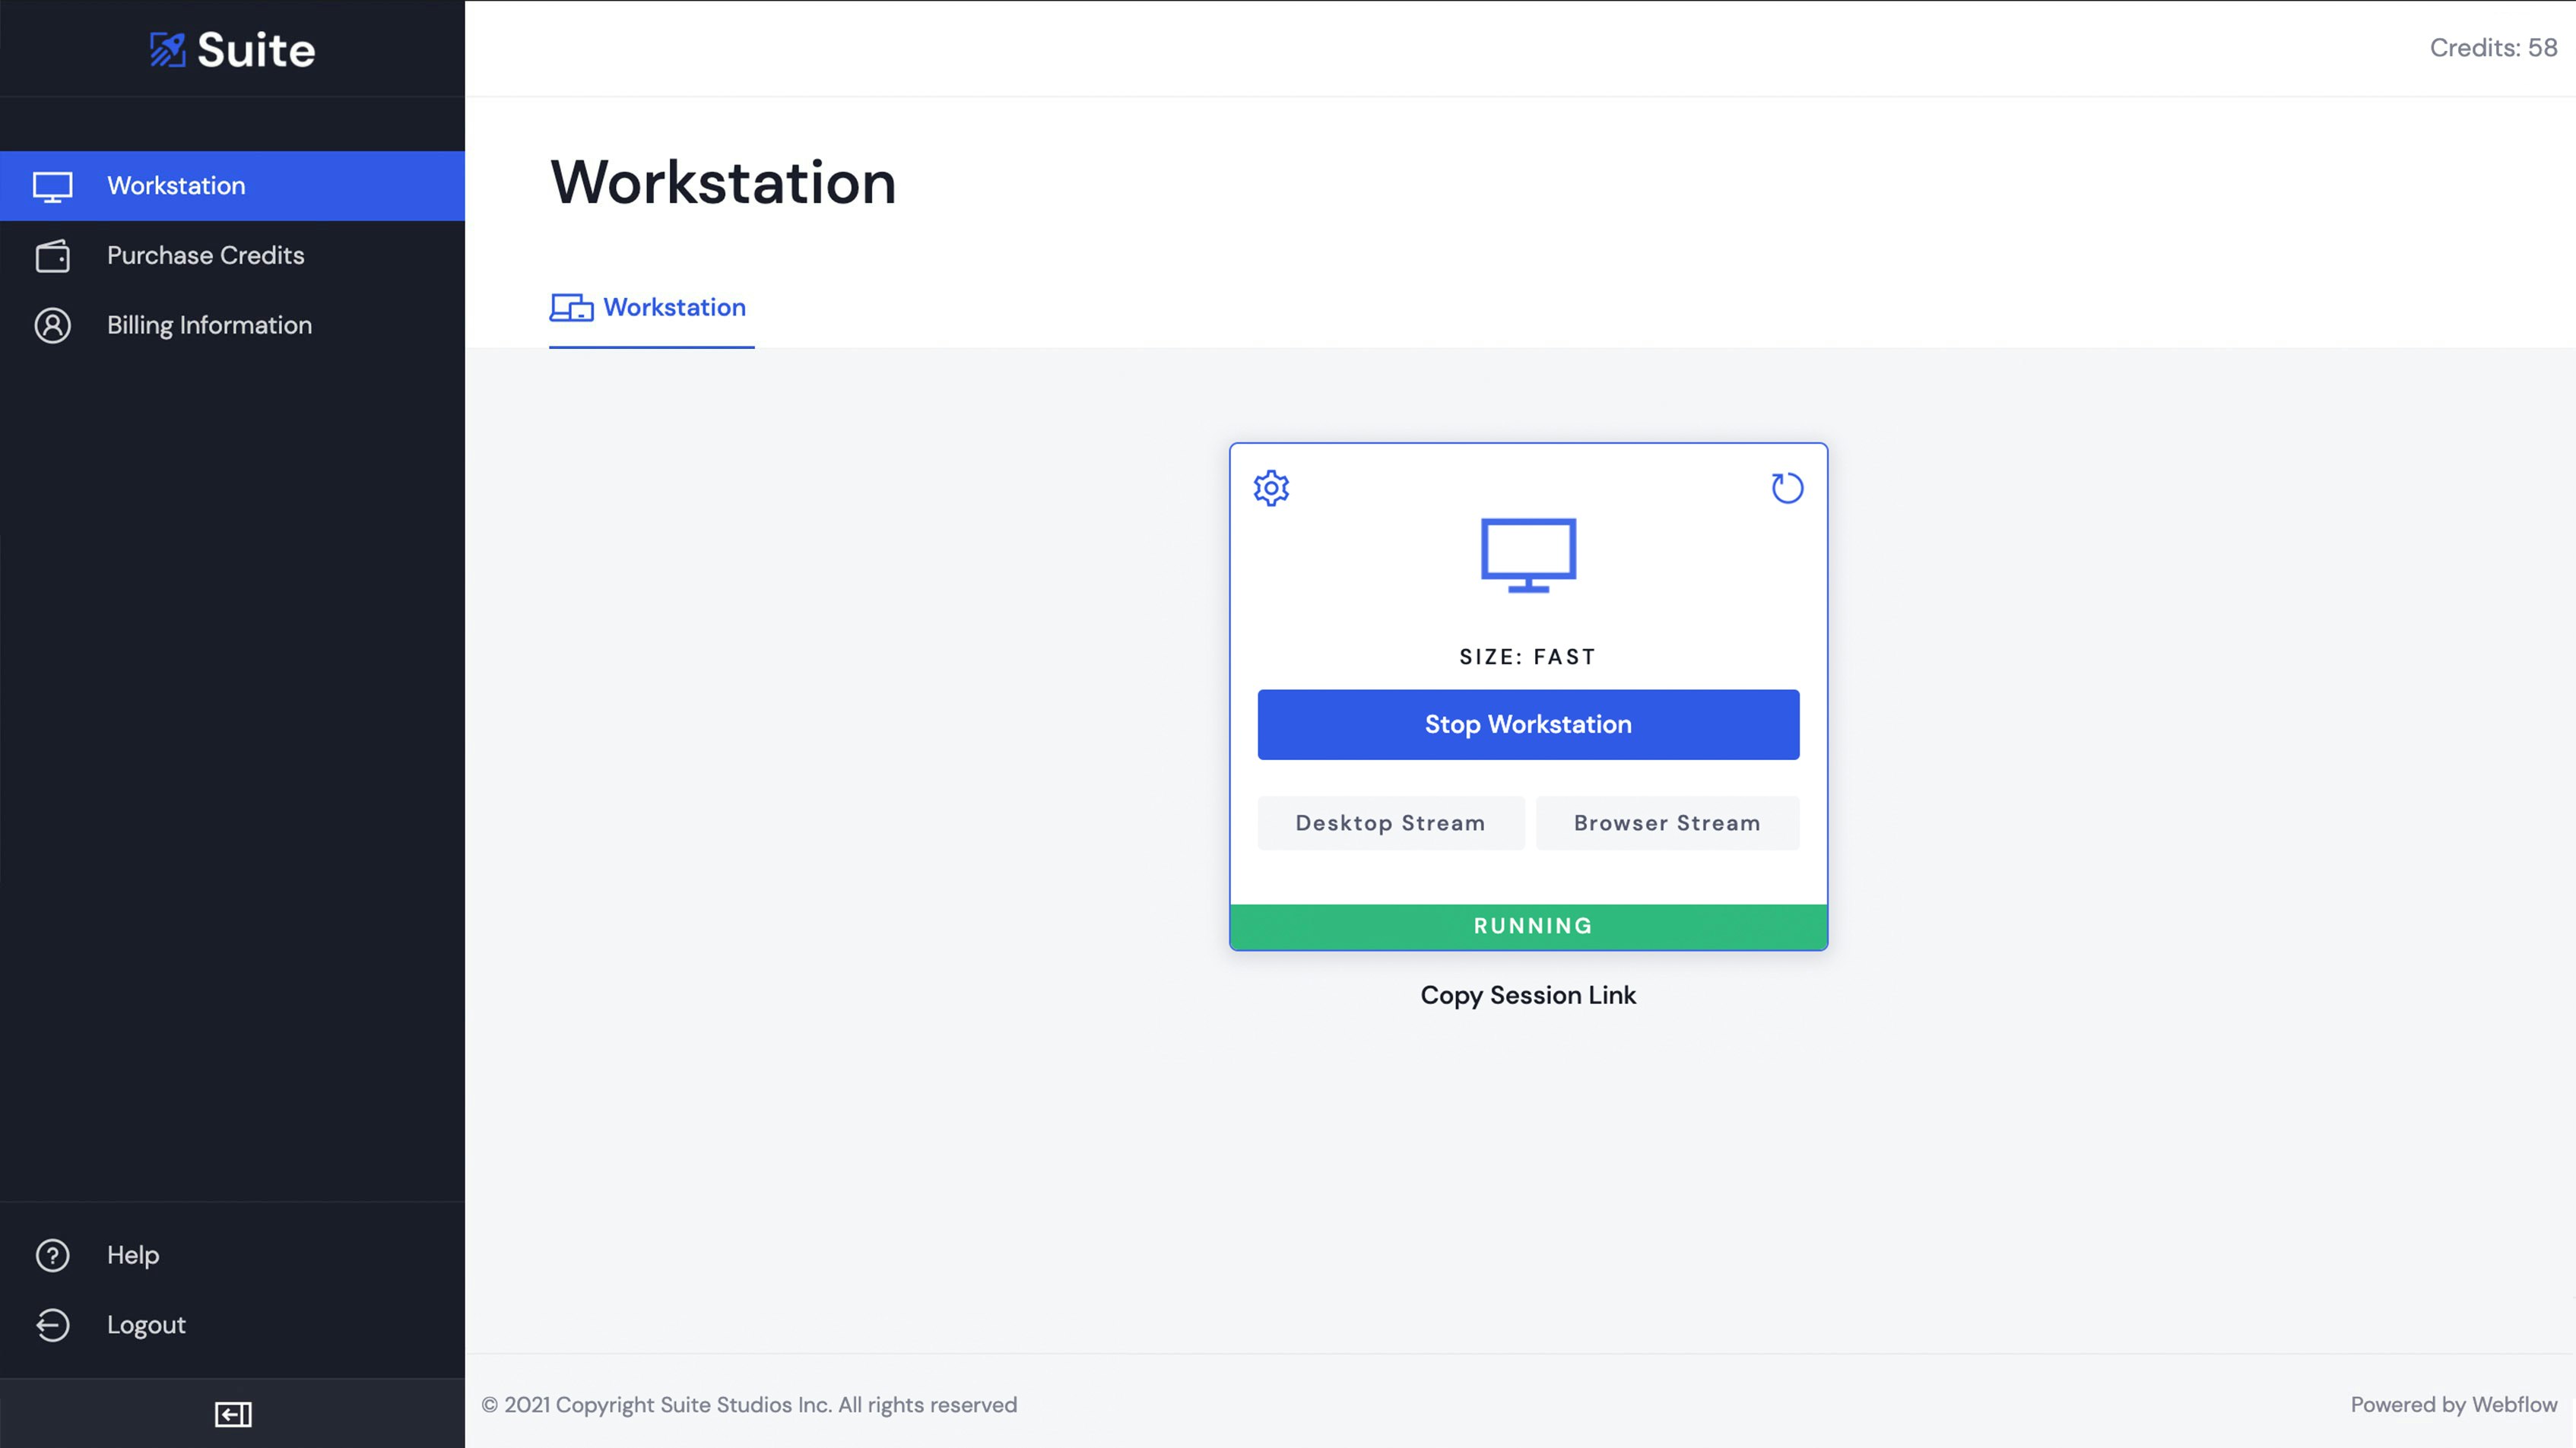
Task: Click the green RUNNING status bar
Action: point(1528,926)
